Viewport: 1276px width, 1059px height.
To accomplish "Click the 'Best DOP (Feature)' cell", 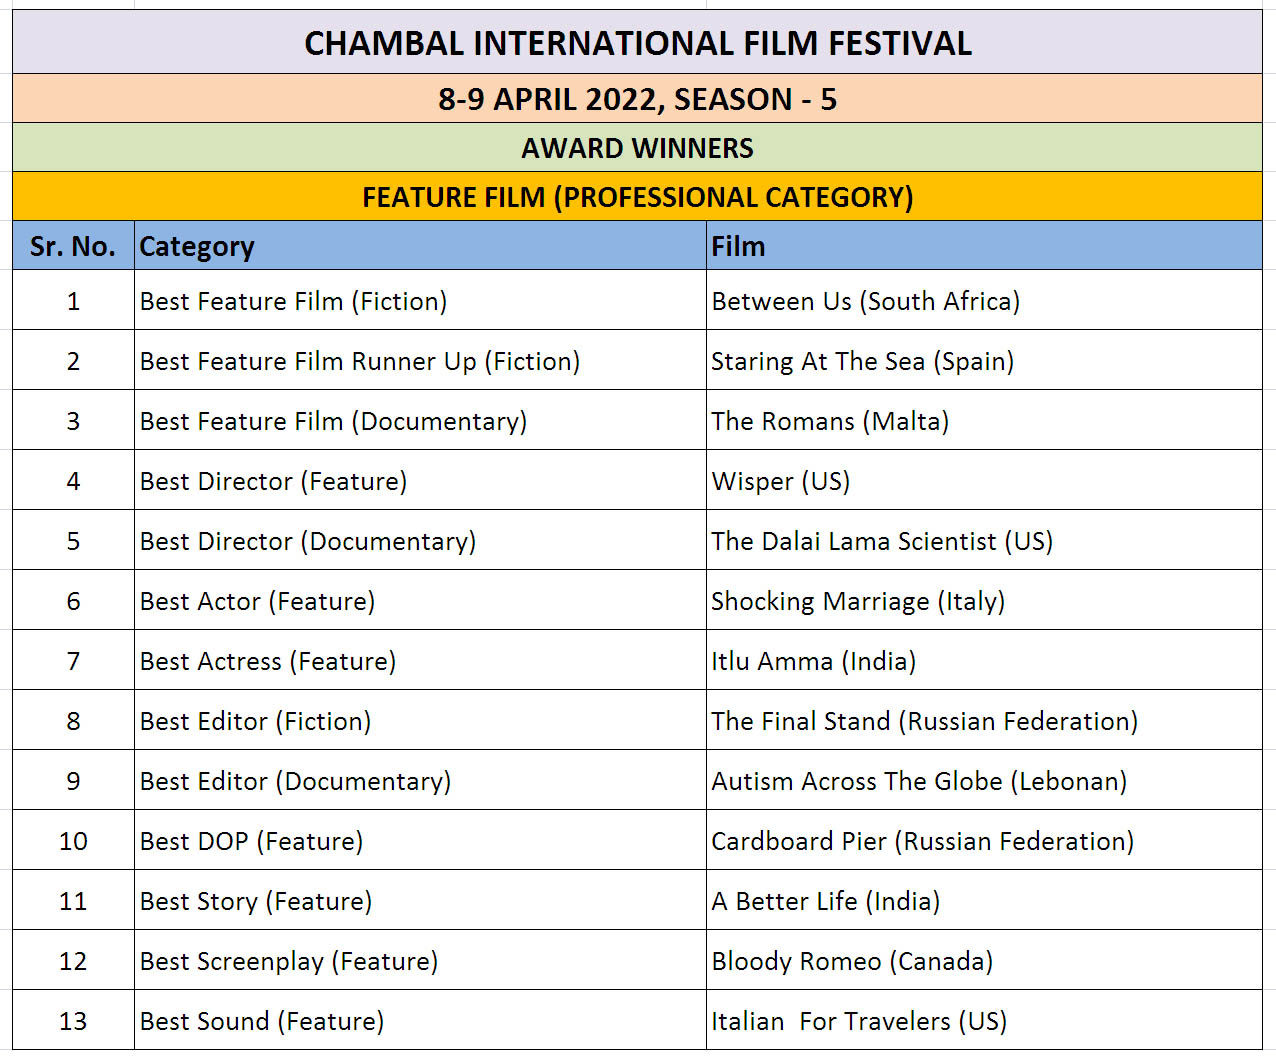I will tap(420, 840).
